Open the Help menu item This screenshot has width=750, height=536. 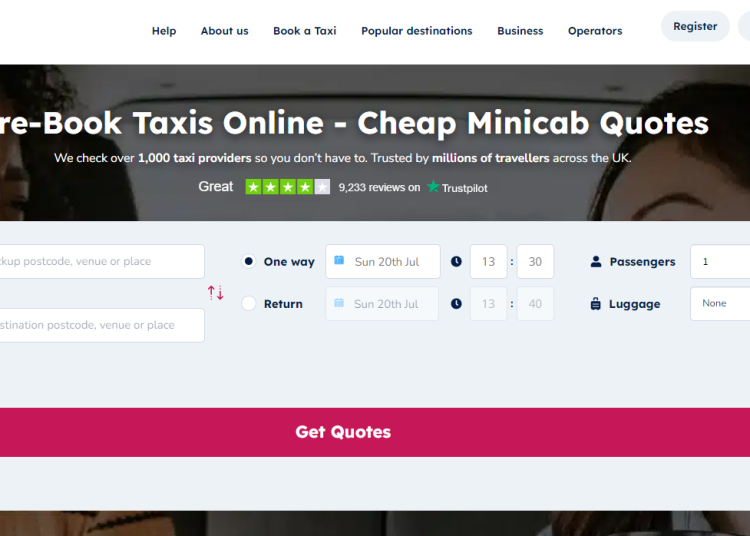164,31
